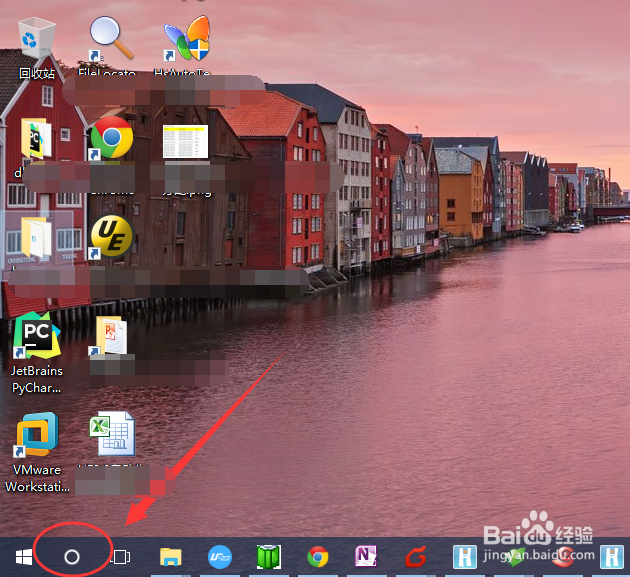Switch to Chrome on the taskbar
The image size is (630, 577).
click(318, 557)
